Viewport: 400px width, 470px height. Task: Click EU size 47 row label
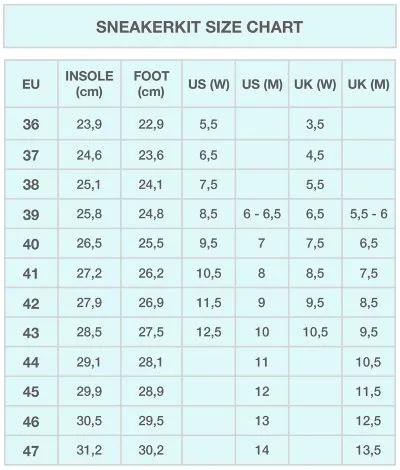(31, 451)
